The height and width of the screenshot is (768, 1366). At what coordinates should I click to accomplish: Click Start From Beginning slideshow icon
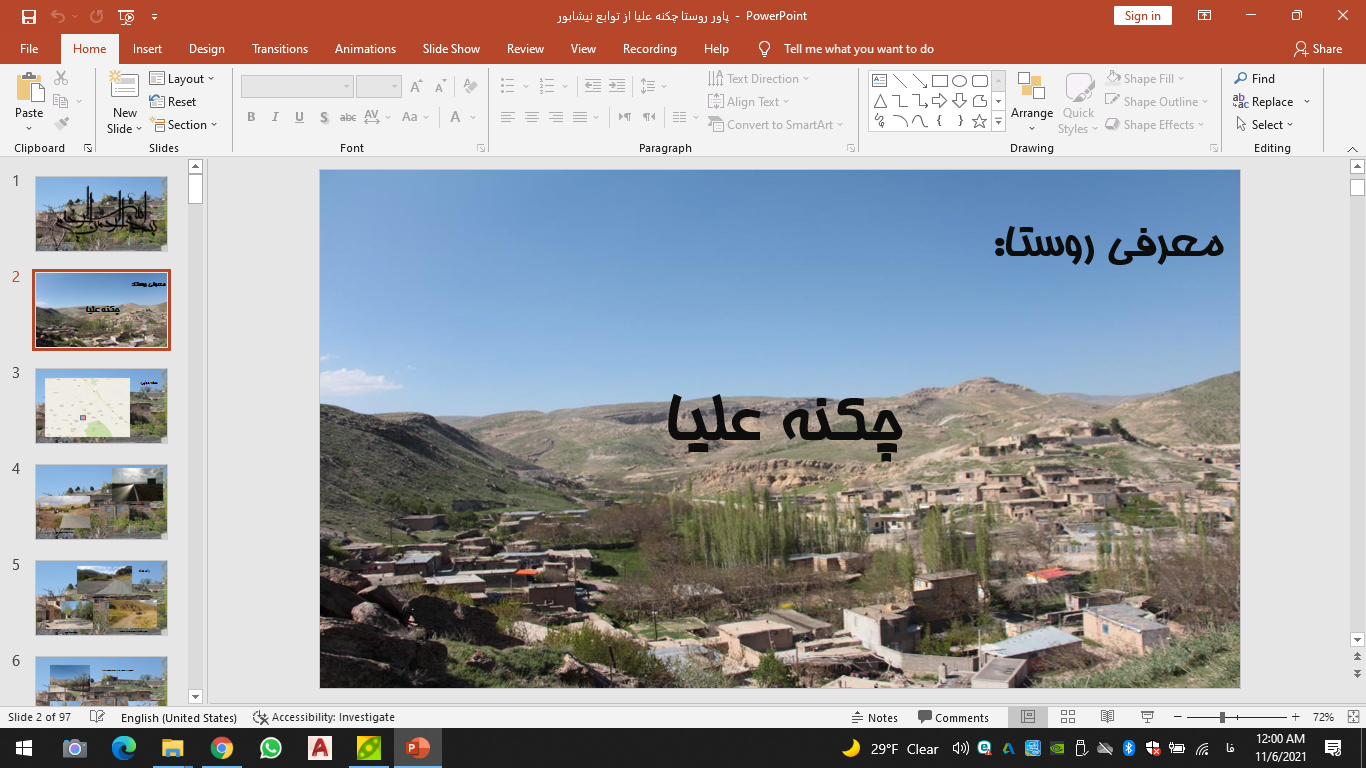(126, 16)
